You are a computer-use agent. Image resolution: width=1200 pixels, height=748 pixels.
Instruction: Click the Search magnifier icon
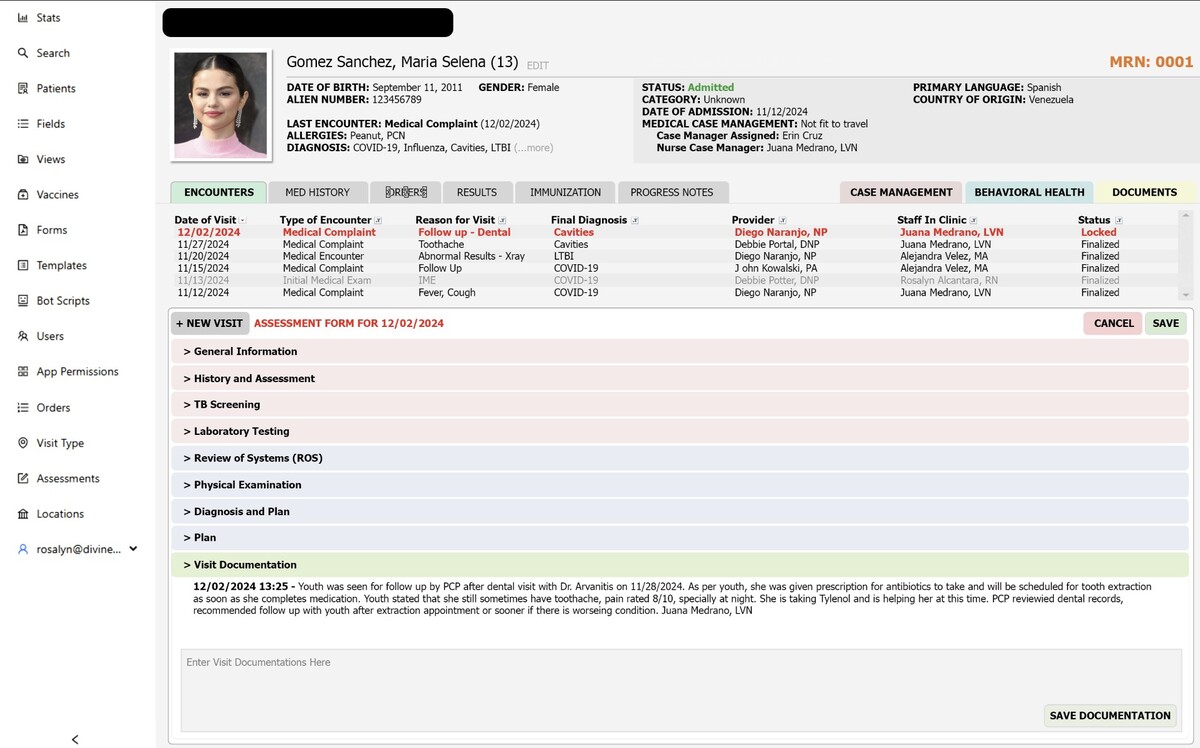tap(23, 53)
